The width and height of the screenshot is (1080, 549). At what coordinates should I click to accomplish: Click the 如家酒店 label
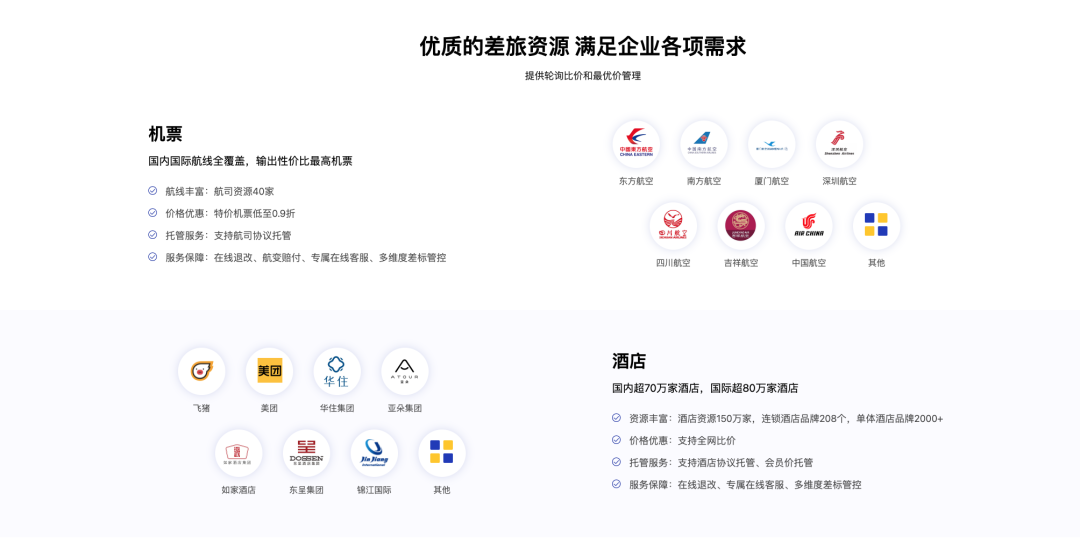(x=238, y=490)
